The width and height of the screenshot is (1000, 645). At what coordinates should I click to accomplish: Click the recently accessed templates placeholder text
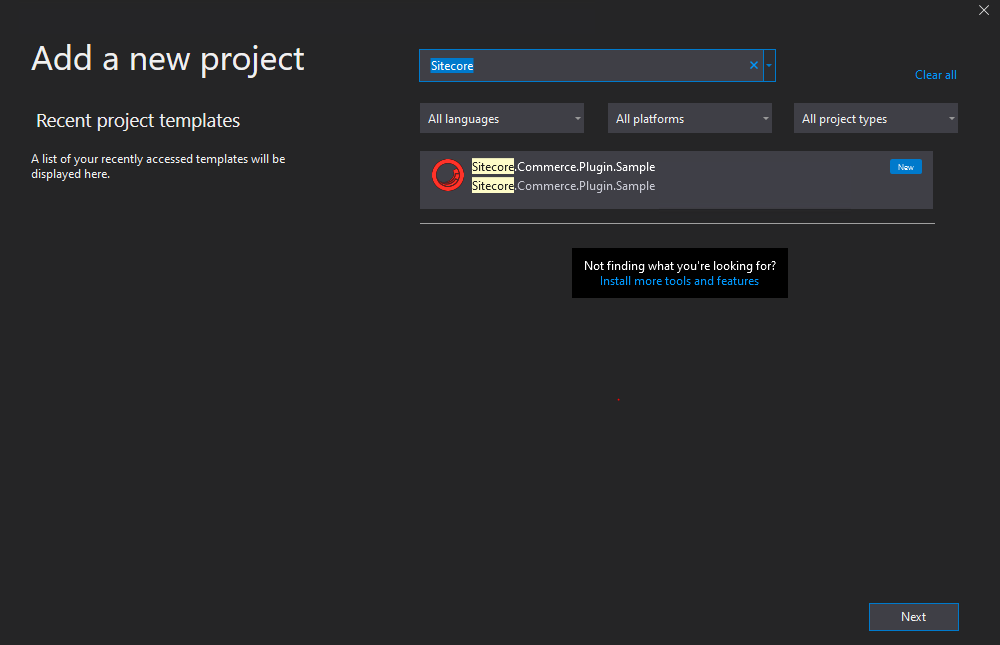coord(158,166)
